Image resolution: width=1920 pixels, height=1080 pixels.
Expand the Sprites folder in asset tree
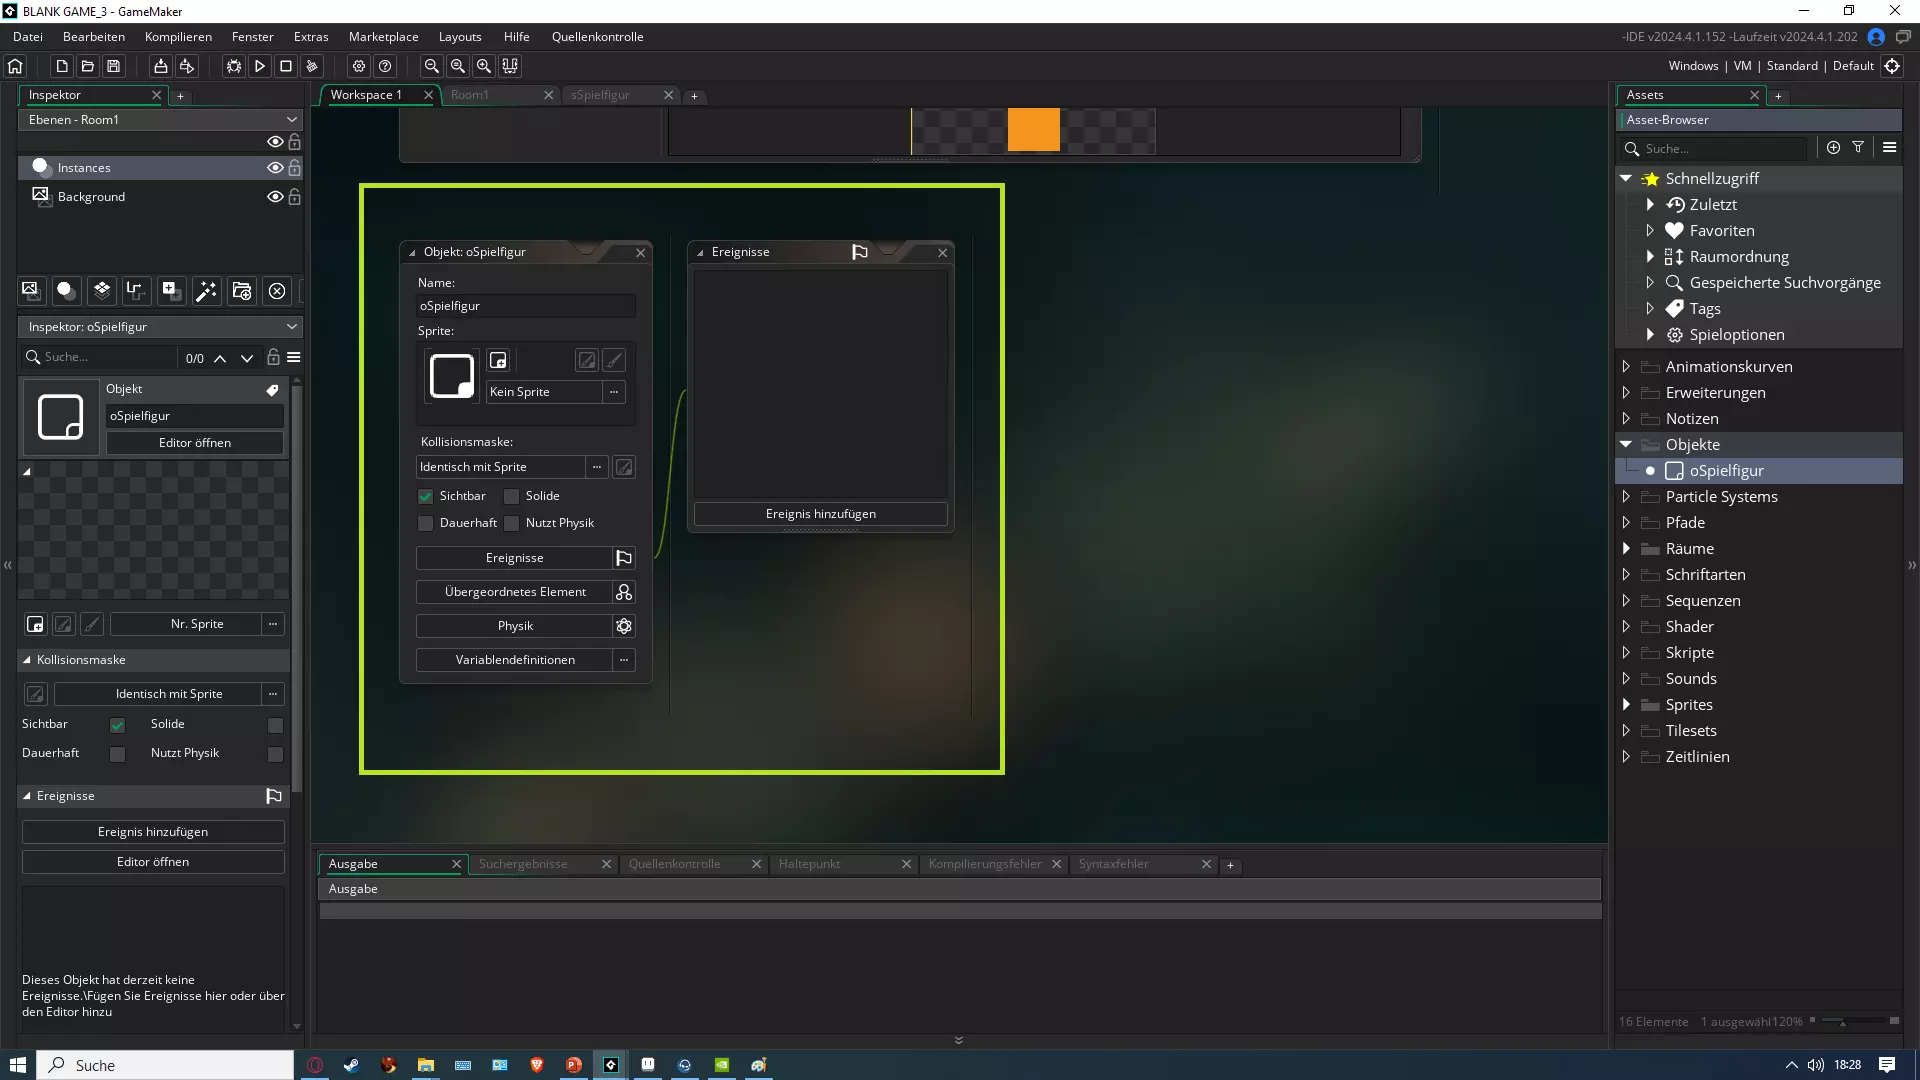point(1626,705)
